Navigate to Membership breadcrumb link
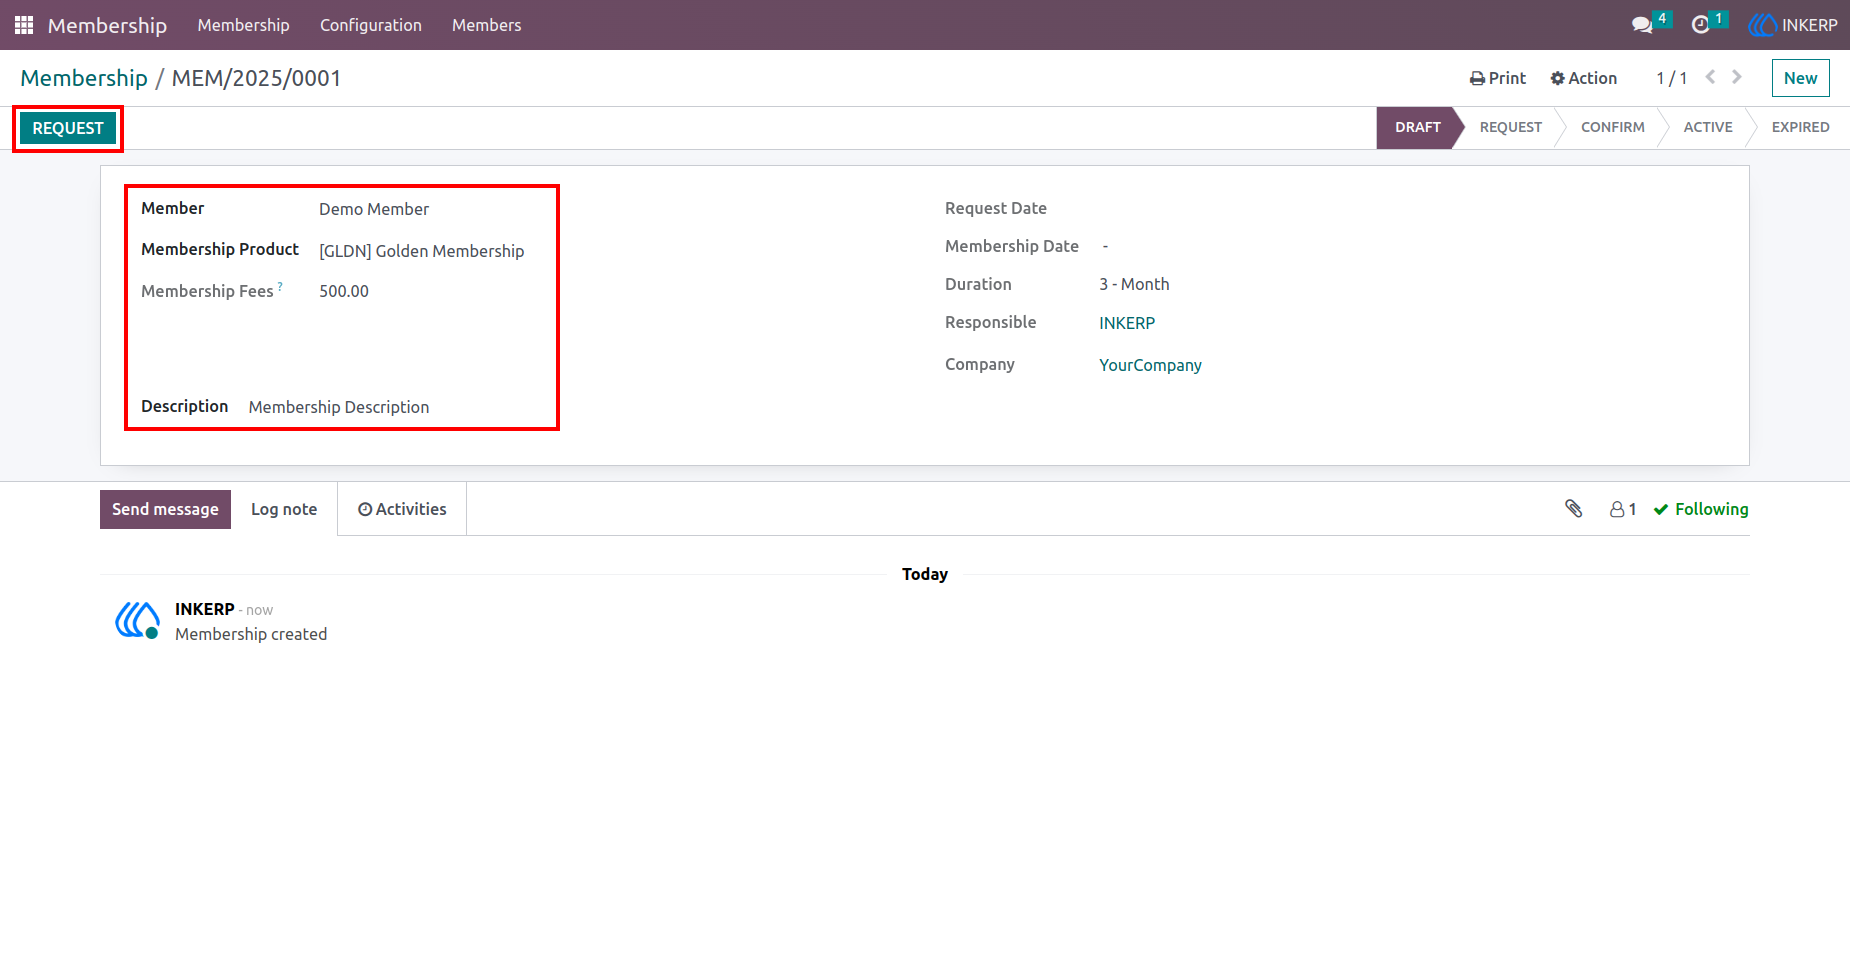 click(84, 78)
